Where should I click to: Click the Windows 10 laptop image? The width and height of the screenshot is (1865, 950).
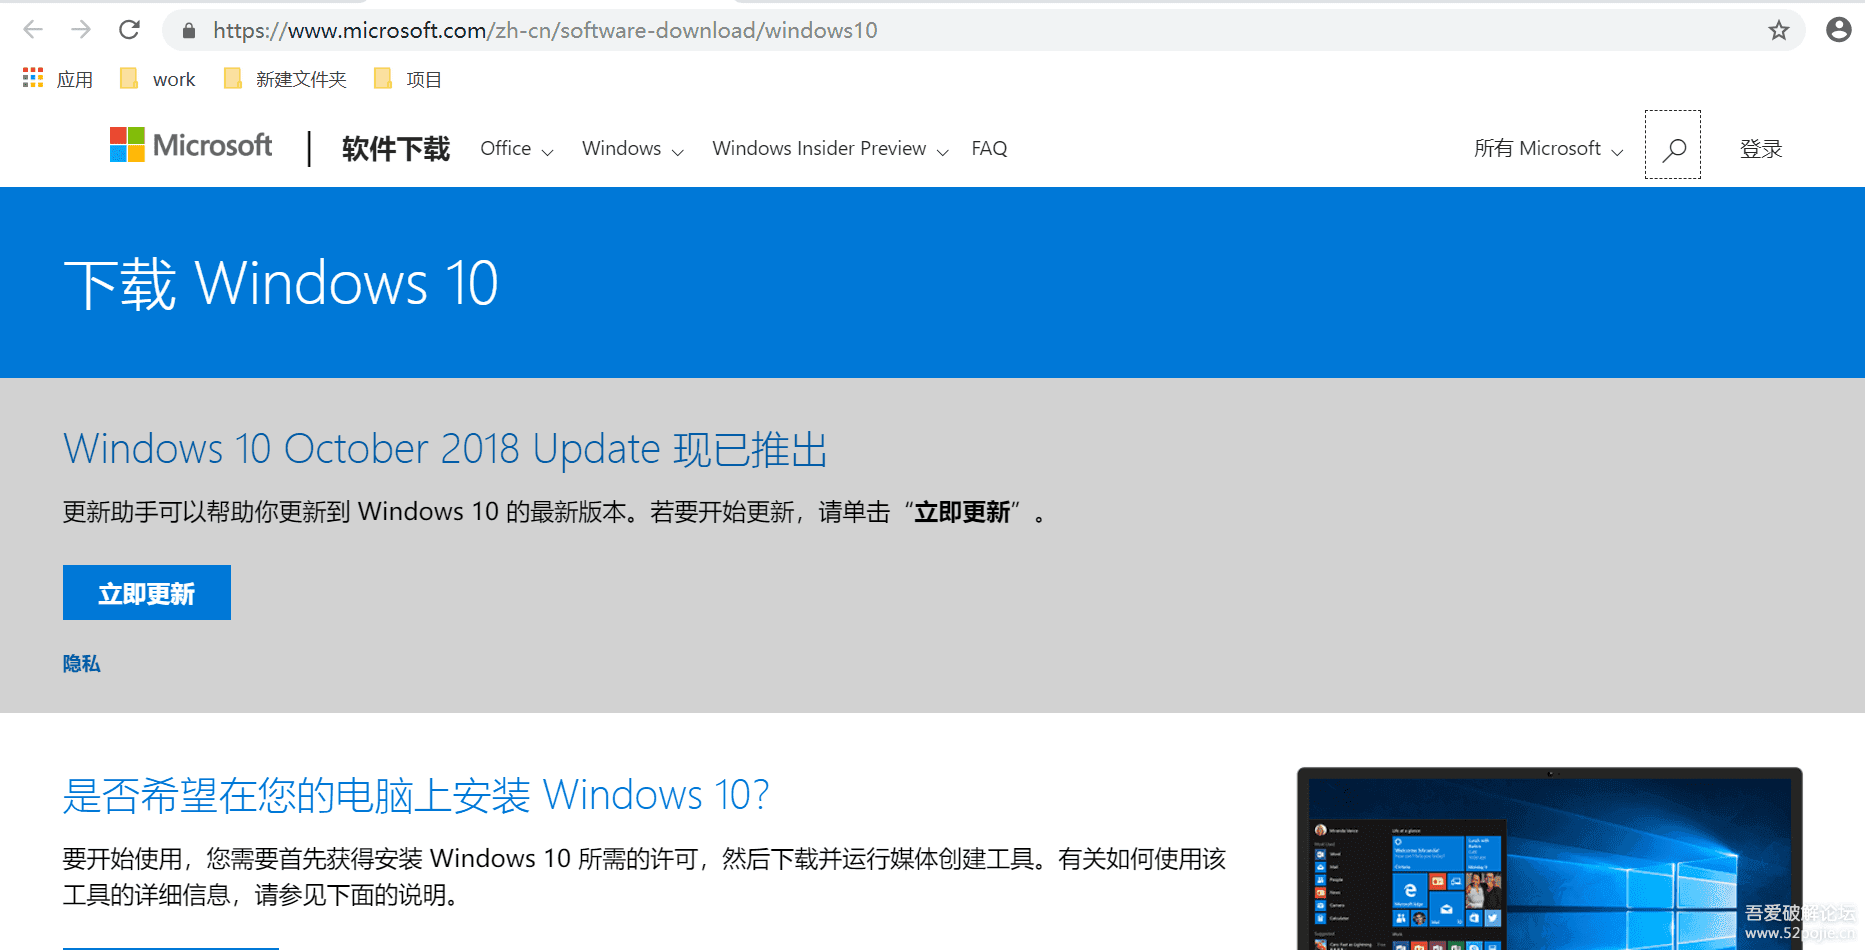[1549, 859]
